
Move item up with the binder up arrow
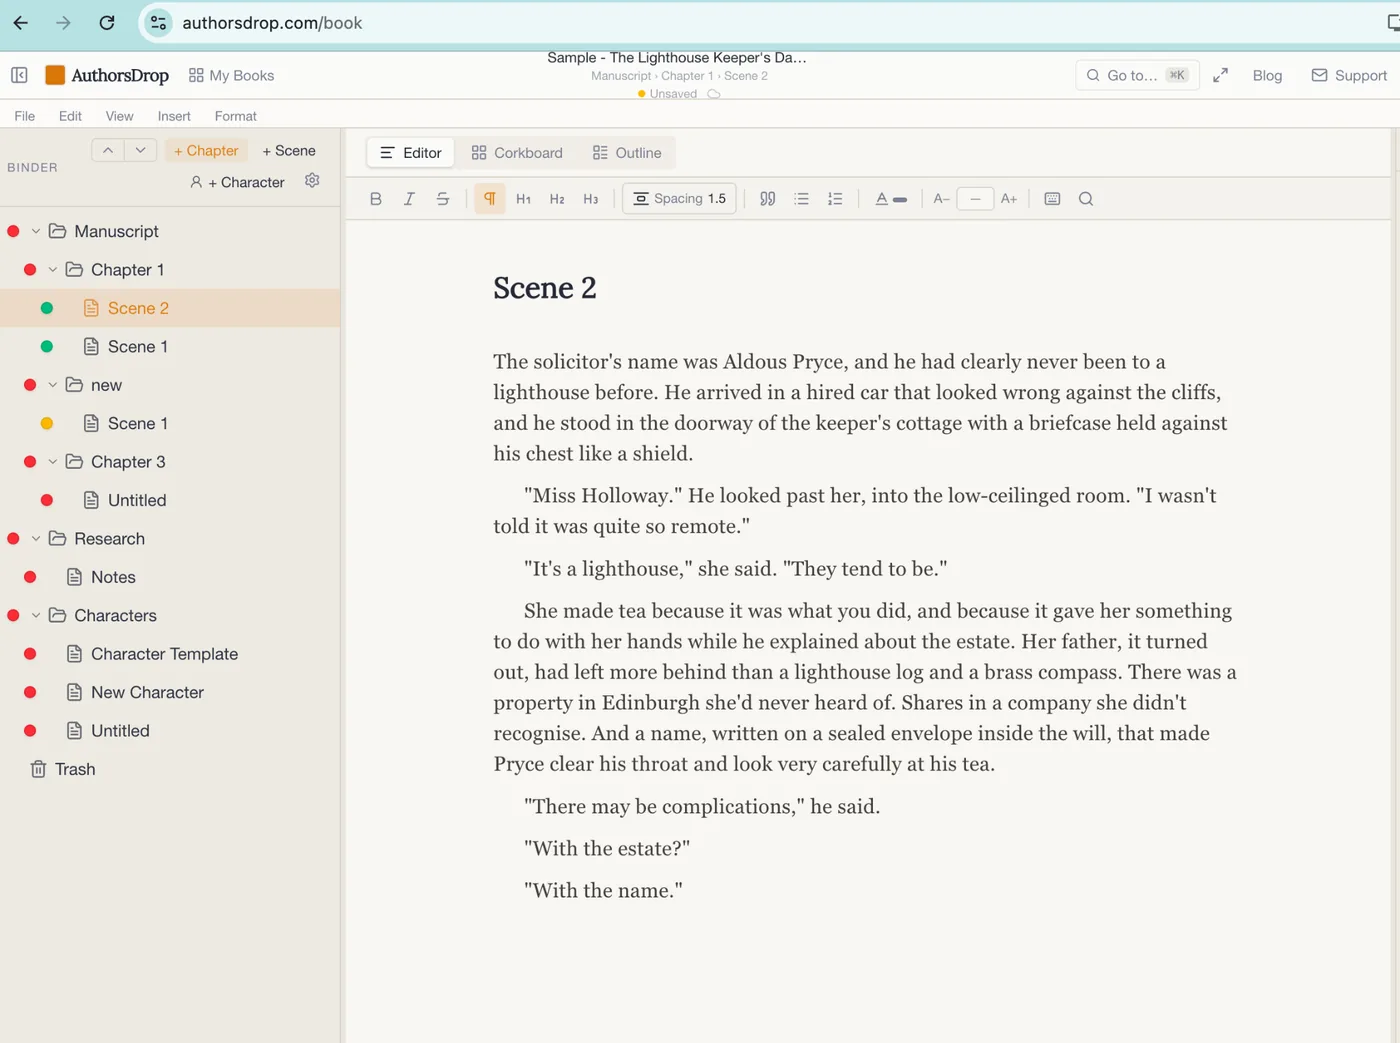(108, 150)
